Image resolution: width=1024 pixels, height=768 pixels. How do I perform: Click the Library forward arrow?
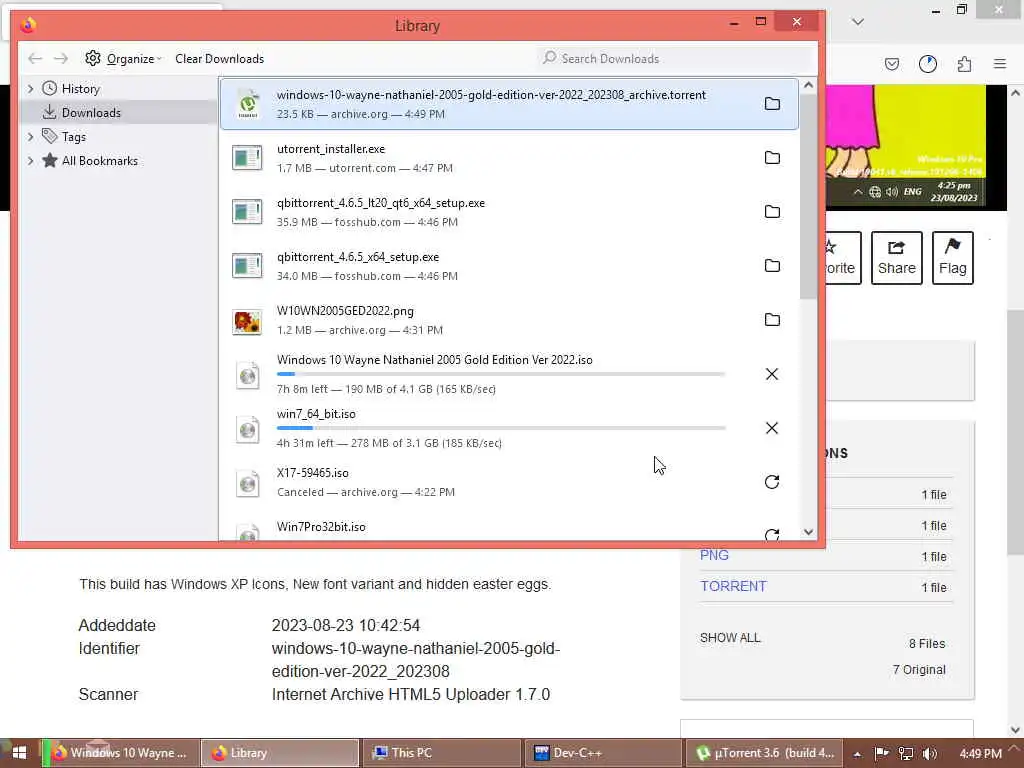(61, 59)
